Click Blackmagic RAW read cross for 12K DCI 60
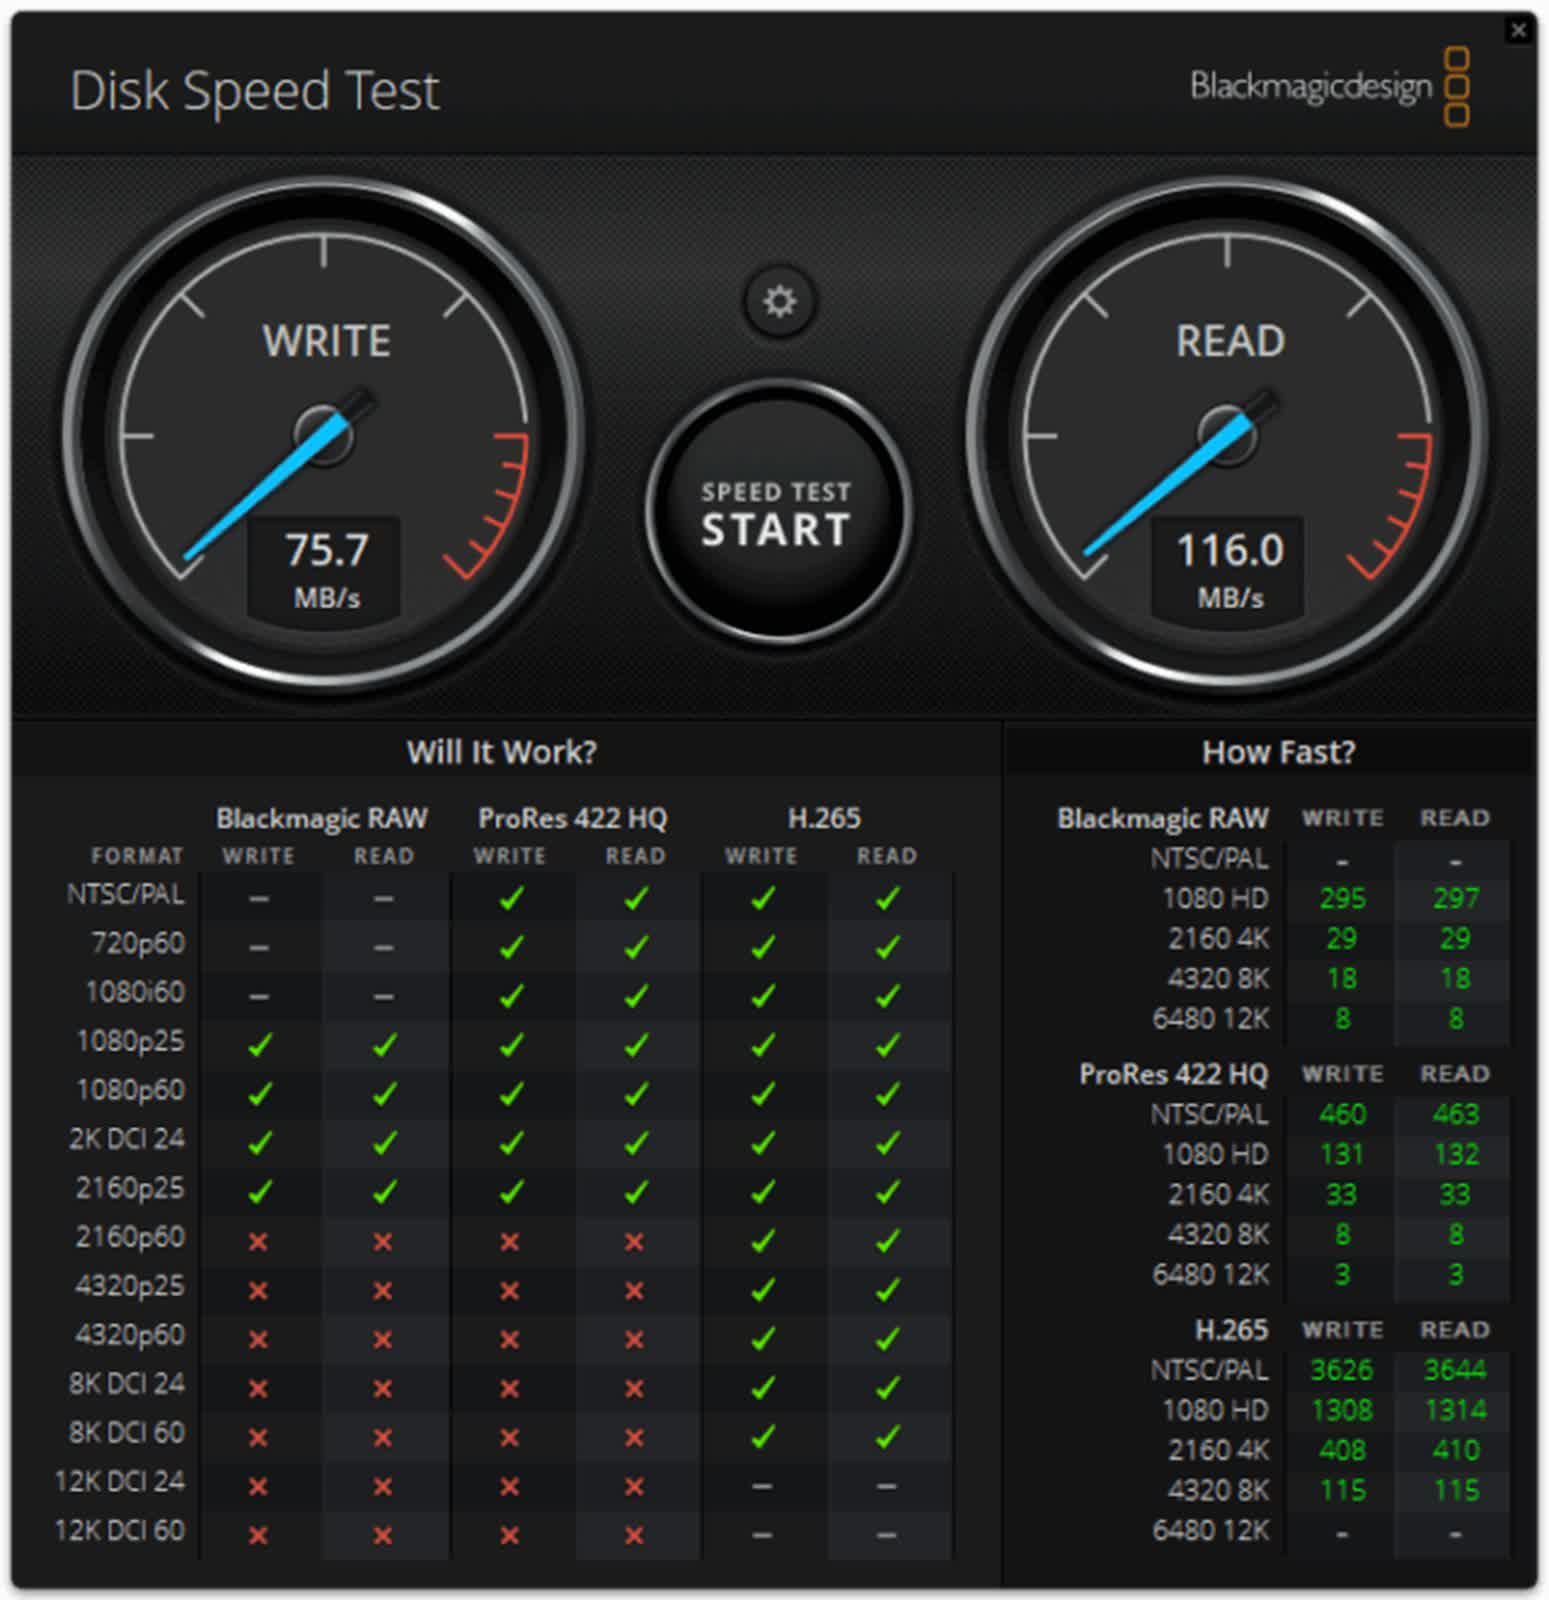Viewport: 1549px width, 1600px height. click(382, 1536)
